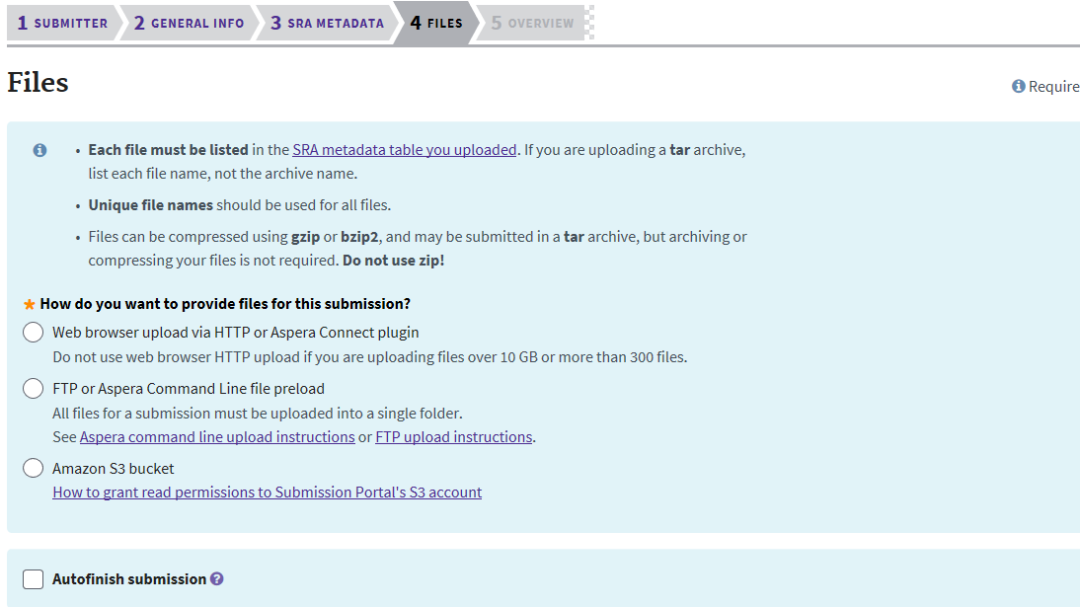This screenshot has width=1080, height=607.
Task: Jump to the 5 Overview step
Action: pos(533,23)
